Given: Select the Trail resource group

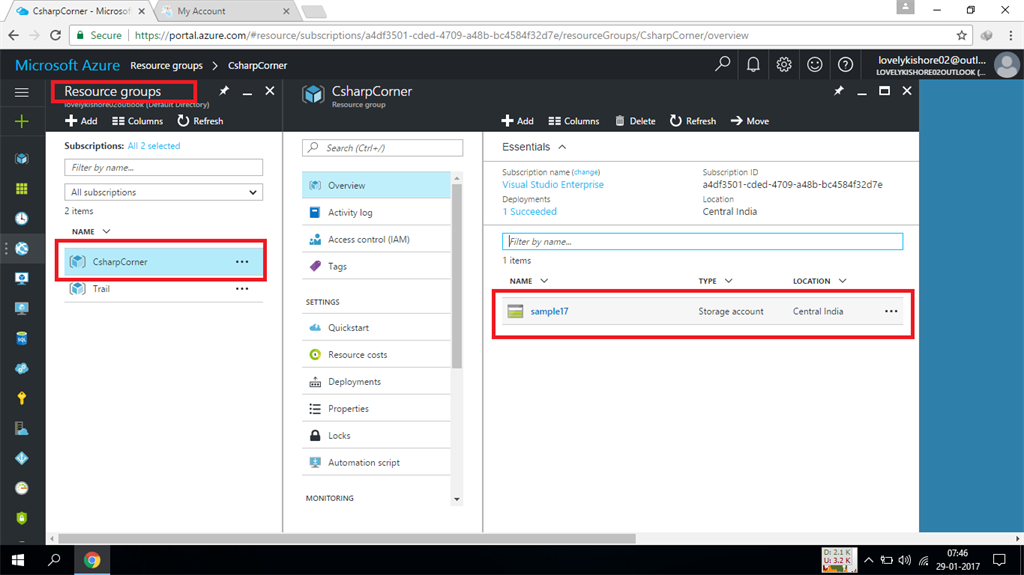Looking at the screenshot, I should pyautogui.click(x=163, y=289).
